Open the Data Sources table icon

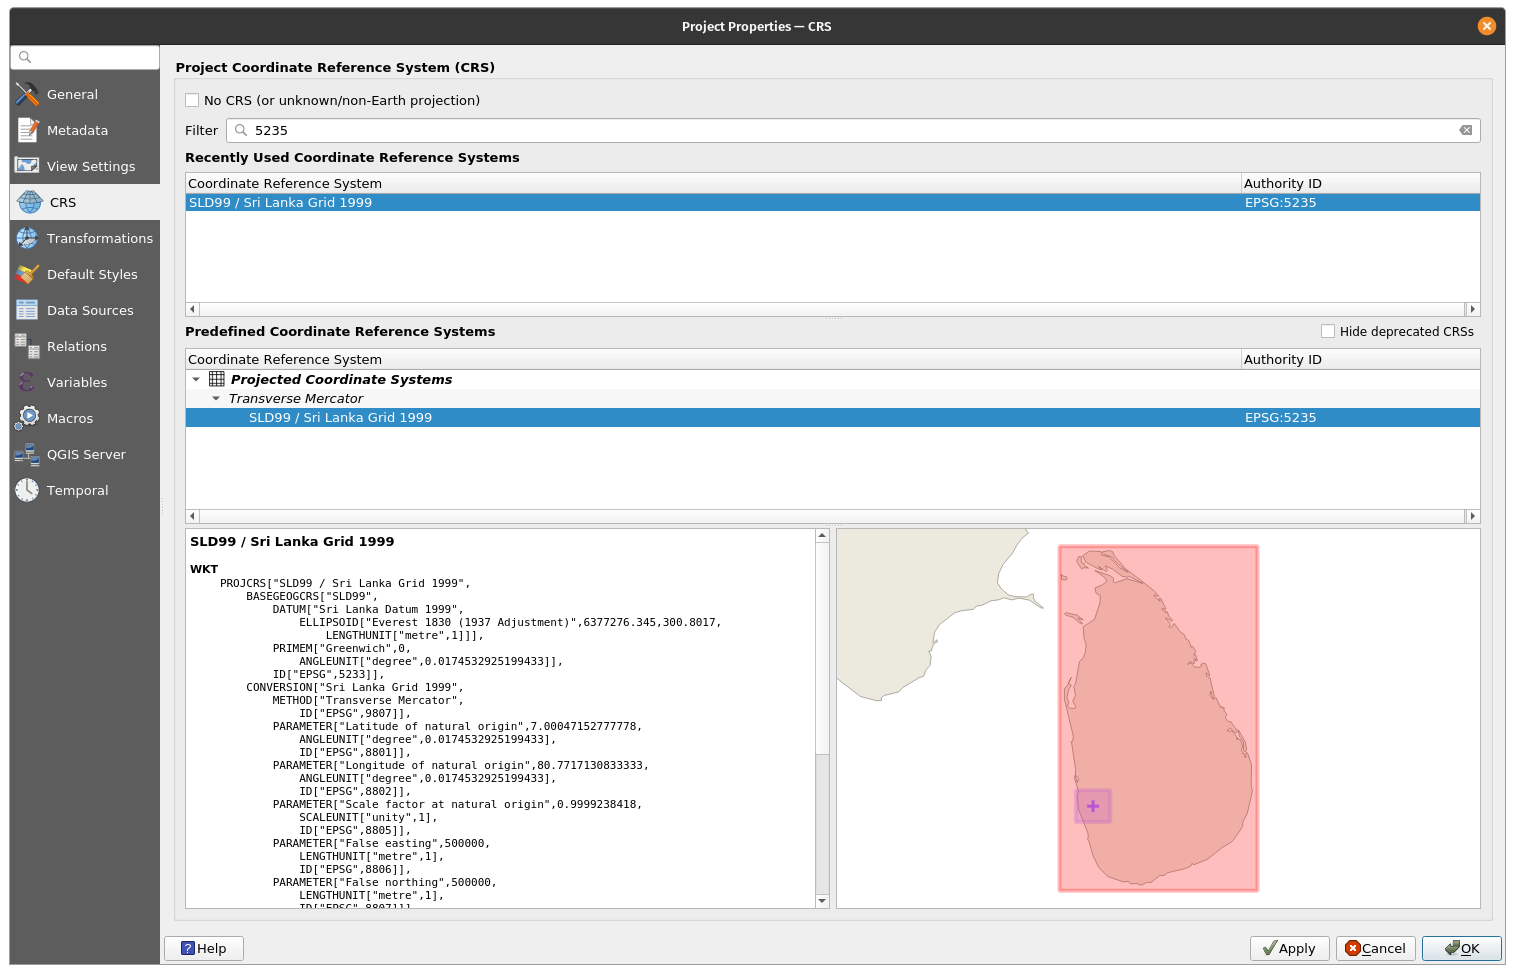click(27, 310)
